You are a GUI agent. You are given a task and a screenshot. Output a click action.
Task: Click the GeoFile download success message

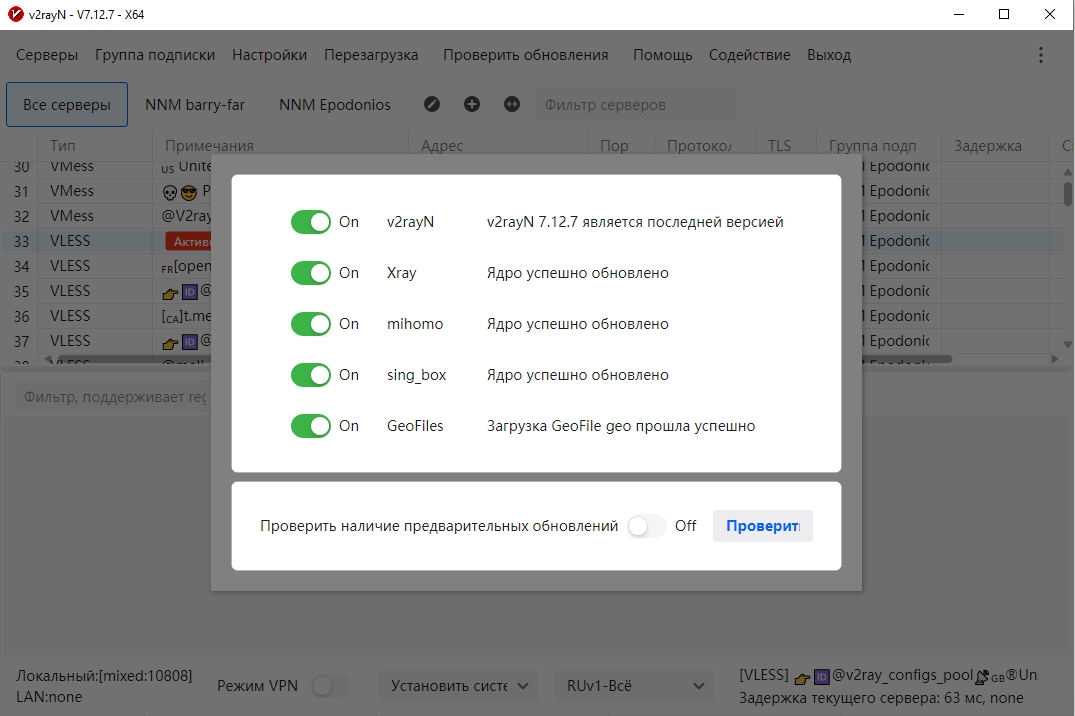pos(621,426)
